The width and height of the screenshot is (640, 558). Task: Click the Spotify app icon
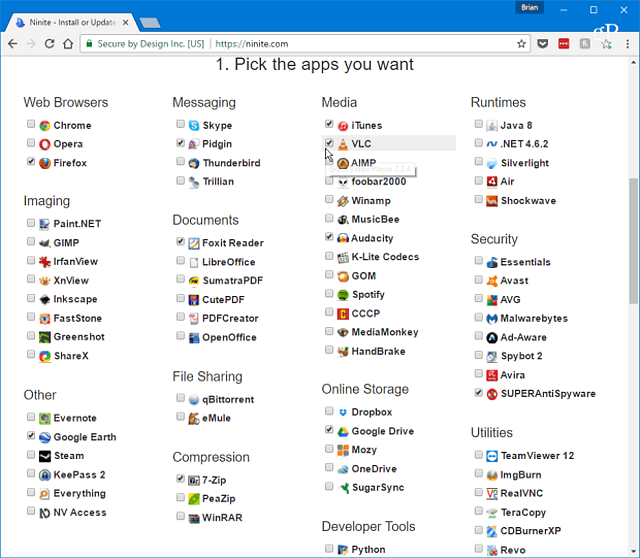[x=343, y=294]
